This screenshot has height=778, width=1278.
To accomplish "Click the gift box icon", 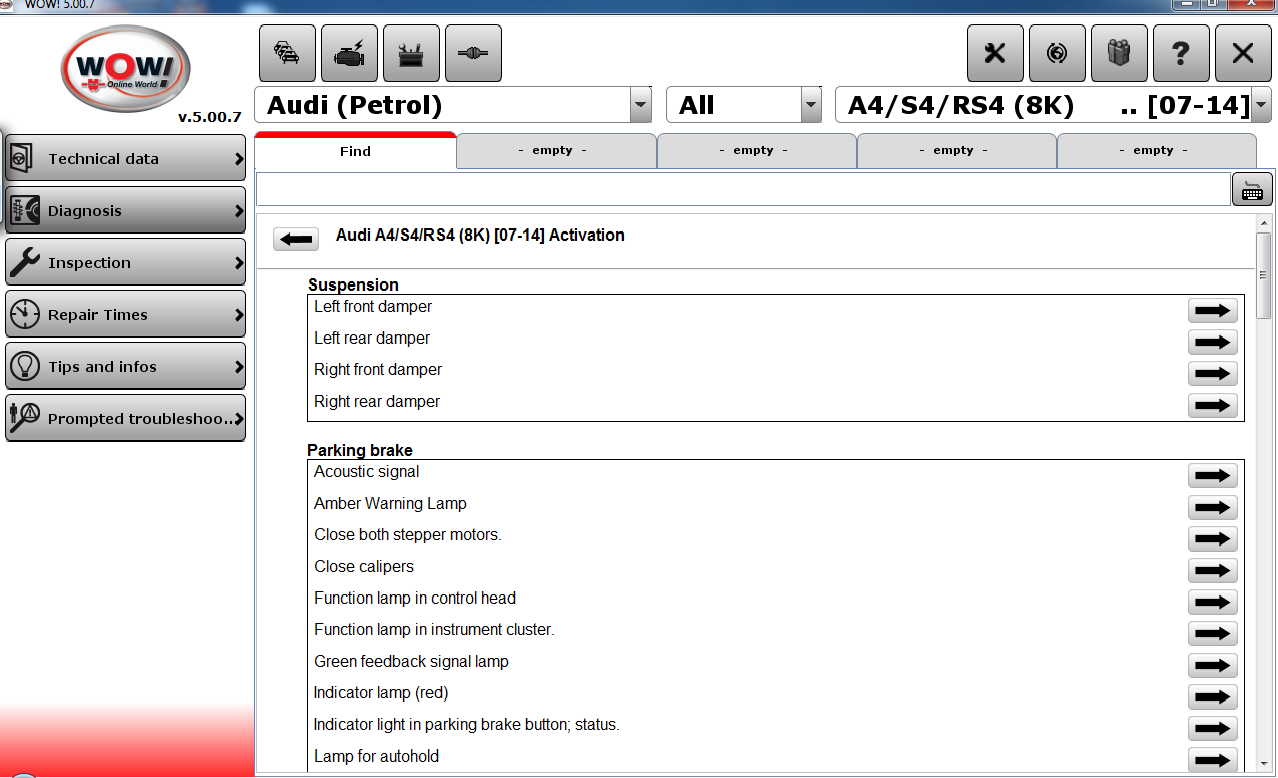I will coord(1119,53).
